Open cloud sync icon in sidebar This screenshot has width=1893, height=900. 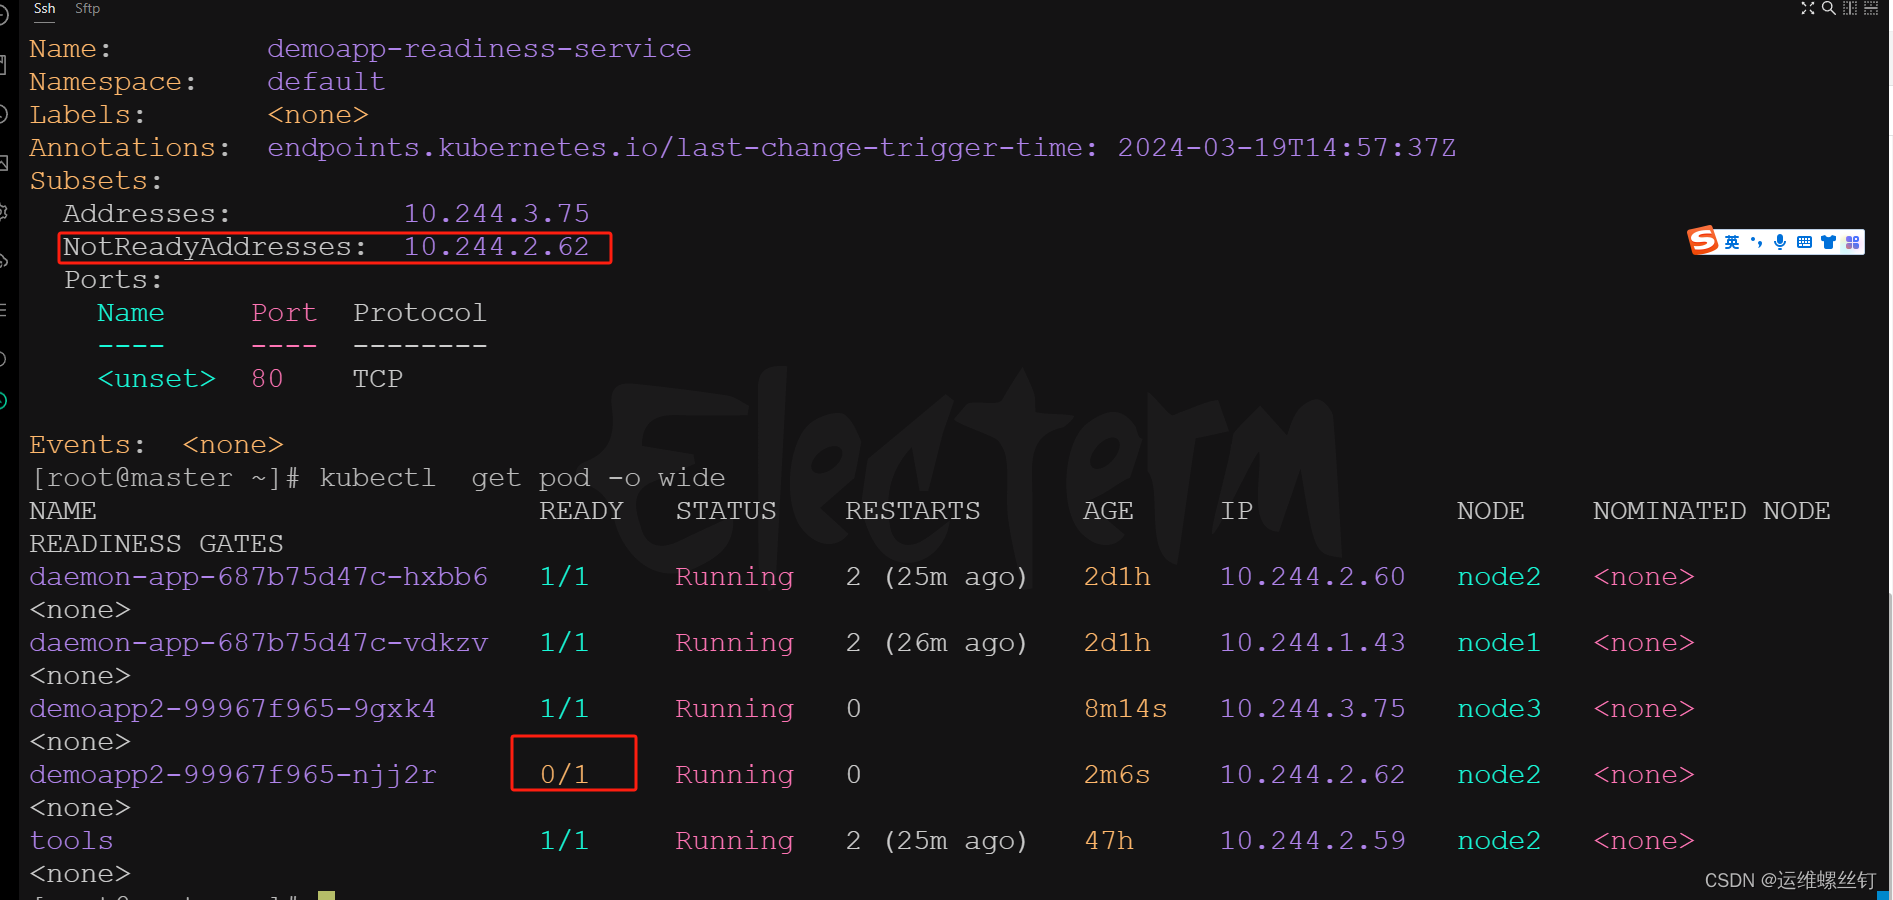point(4,261)
